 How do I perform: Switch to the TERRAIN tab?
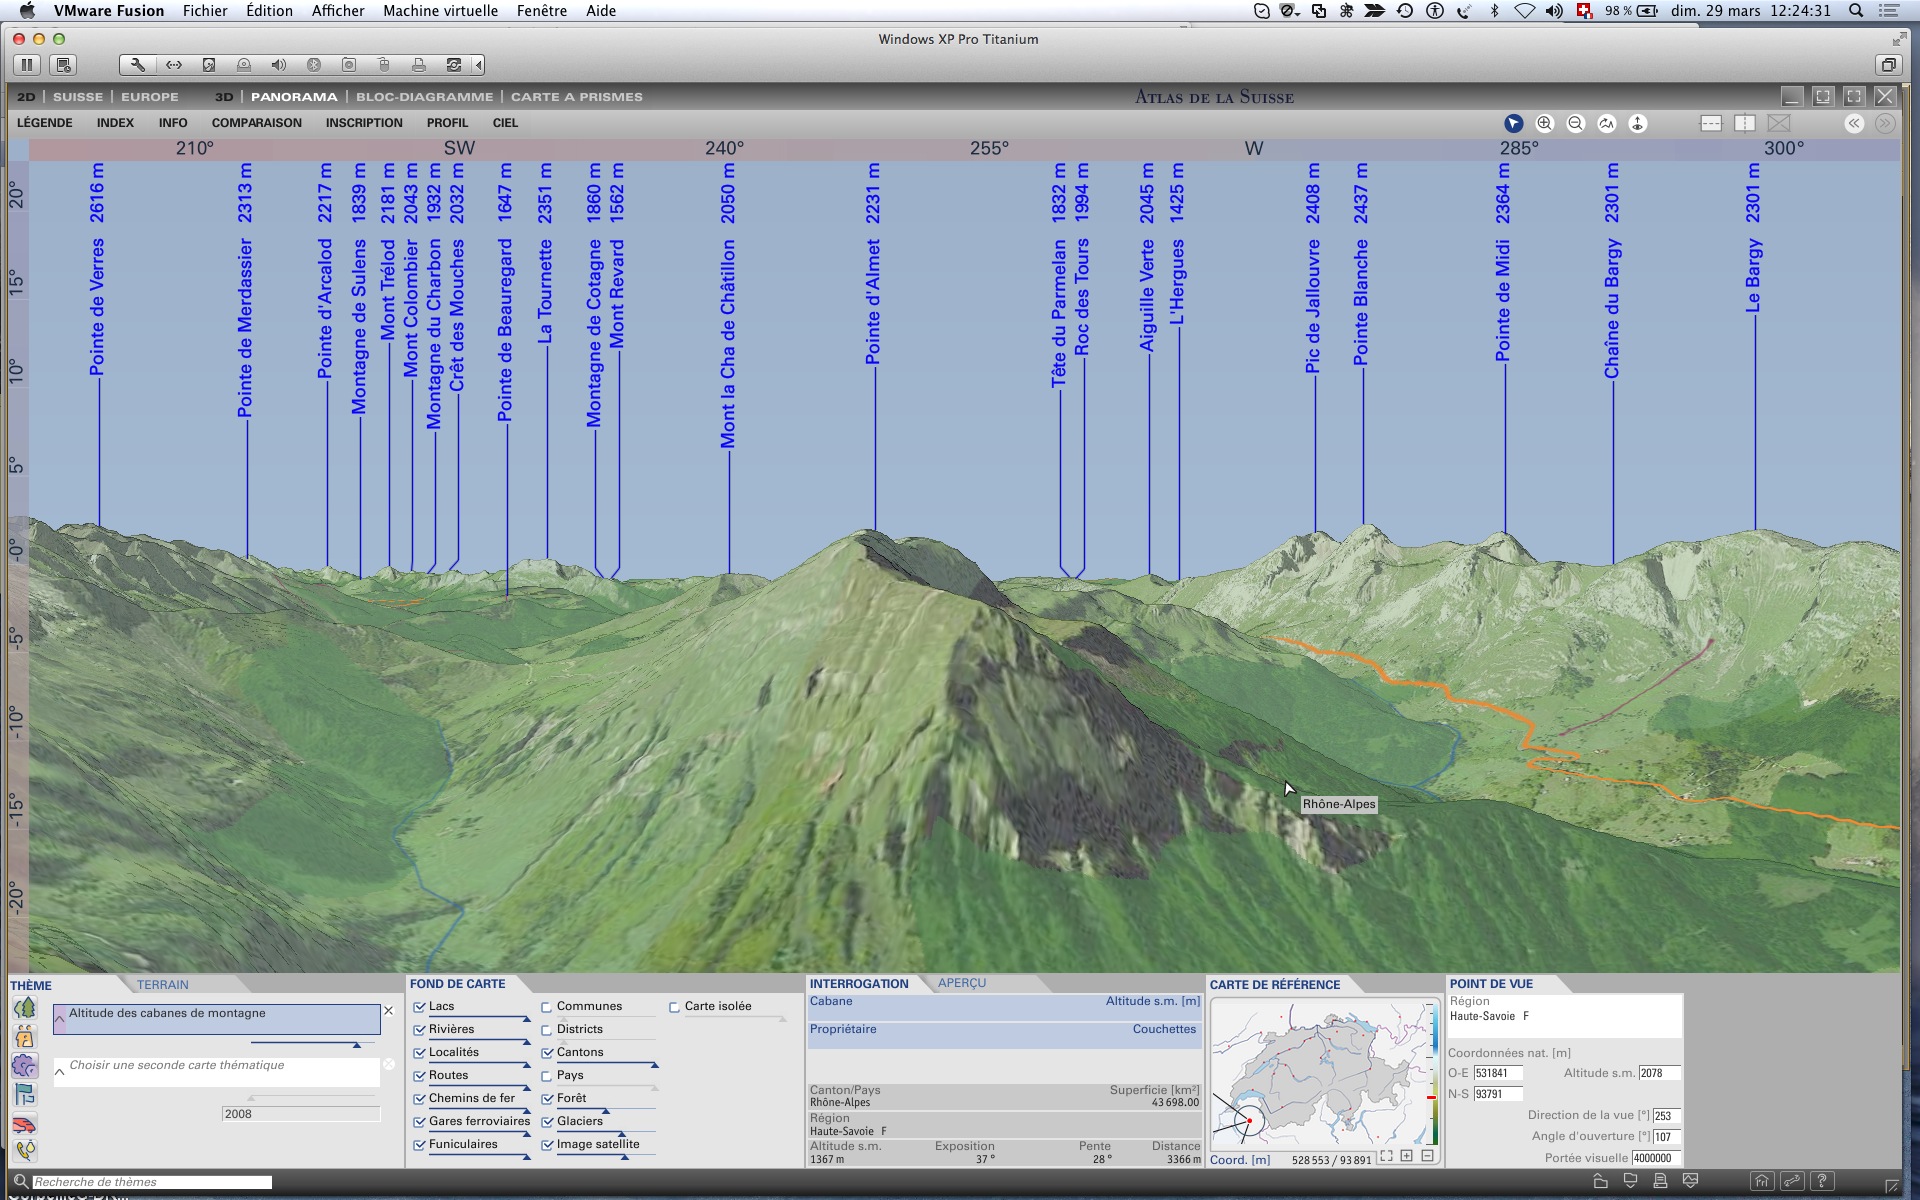[162, 985]
